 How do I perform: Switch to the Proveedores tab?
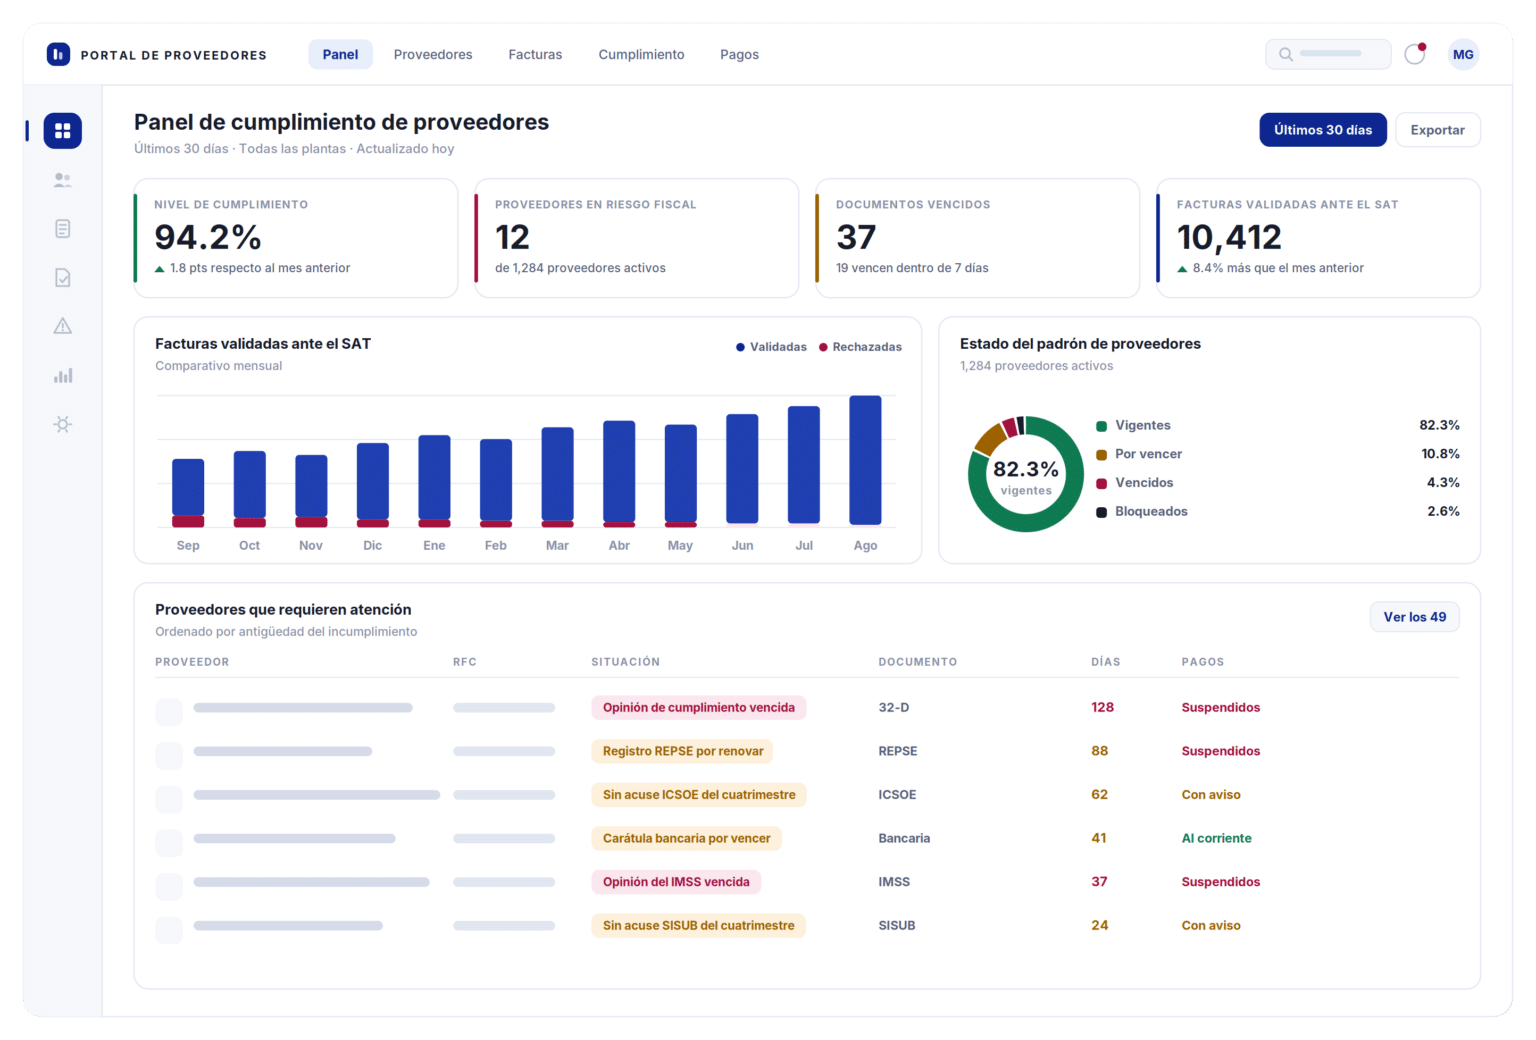433,54
